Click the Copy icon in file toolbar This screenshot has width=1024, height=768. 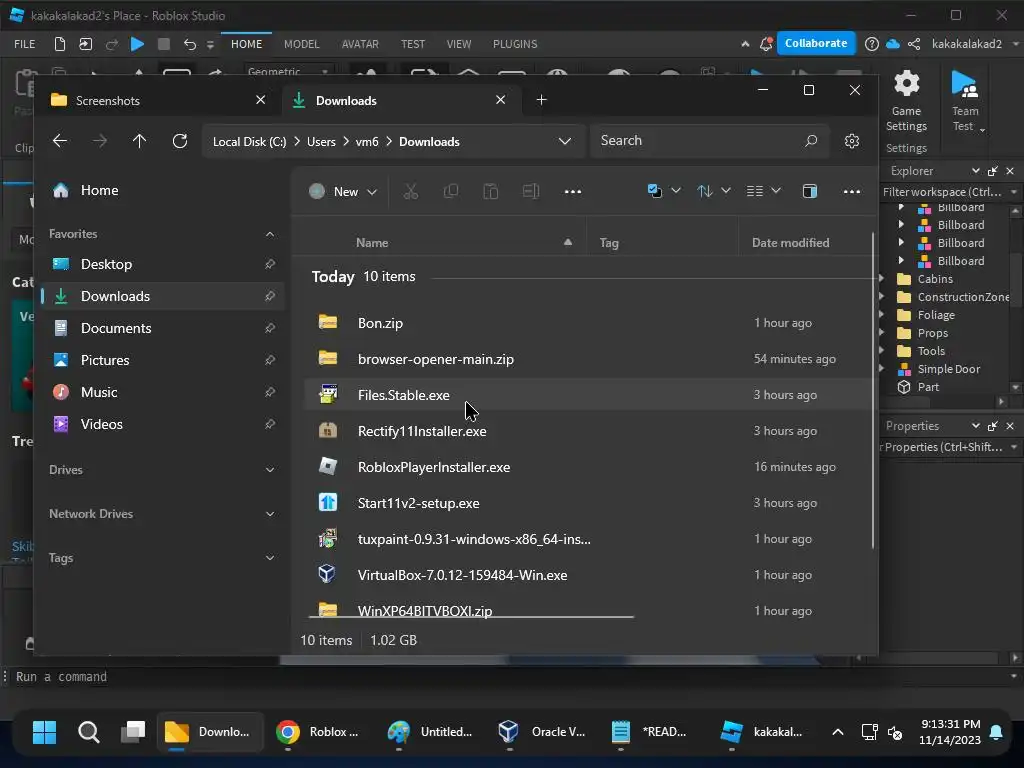tap(451, 191)
